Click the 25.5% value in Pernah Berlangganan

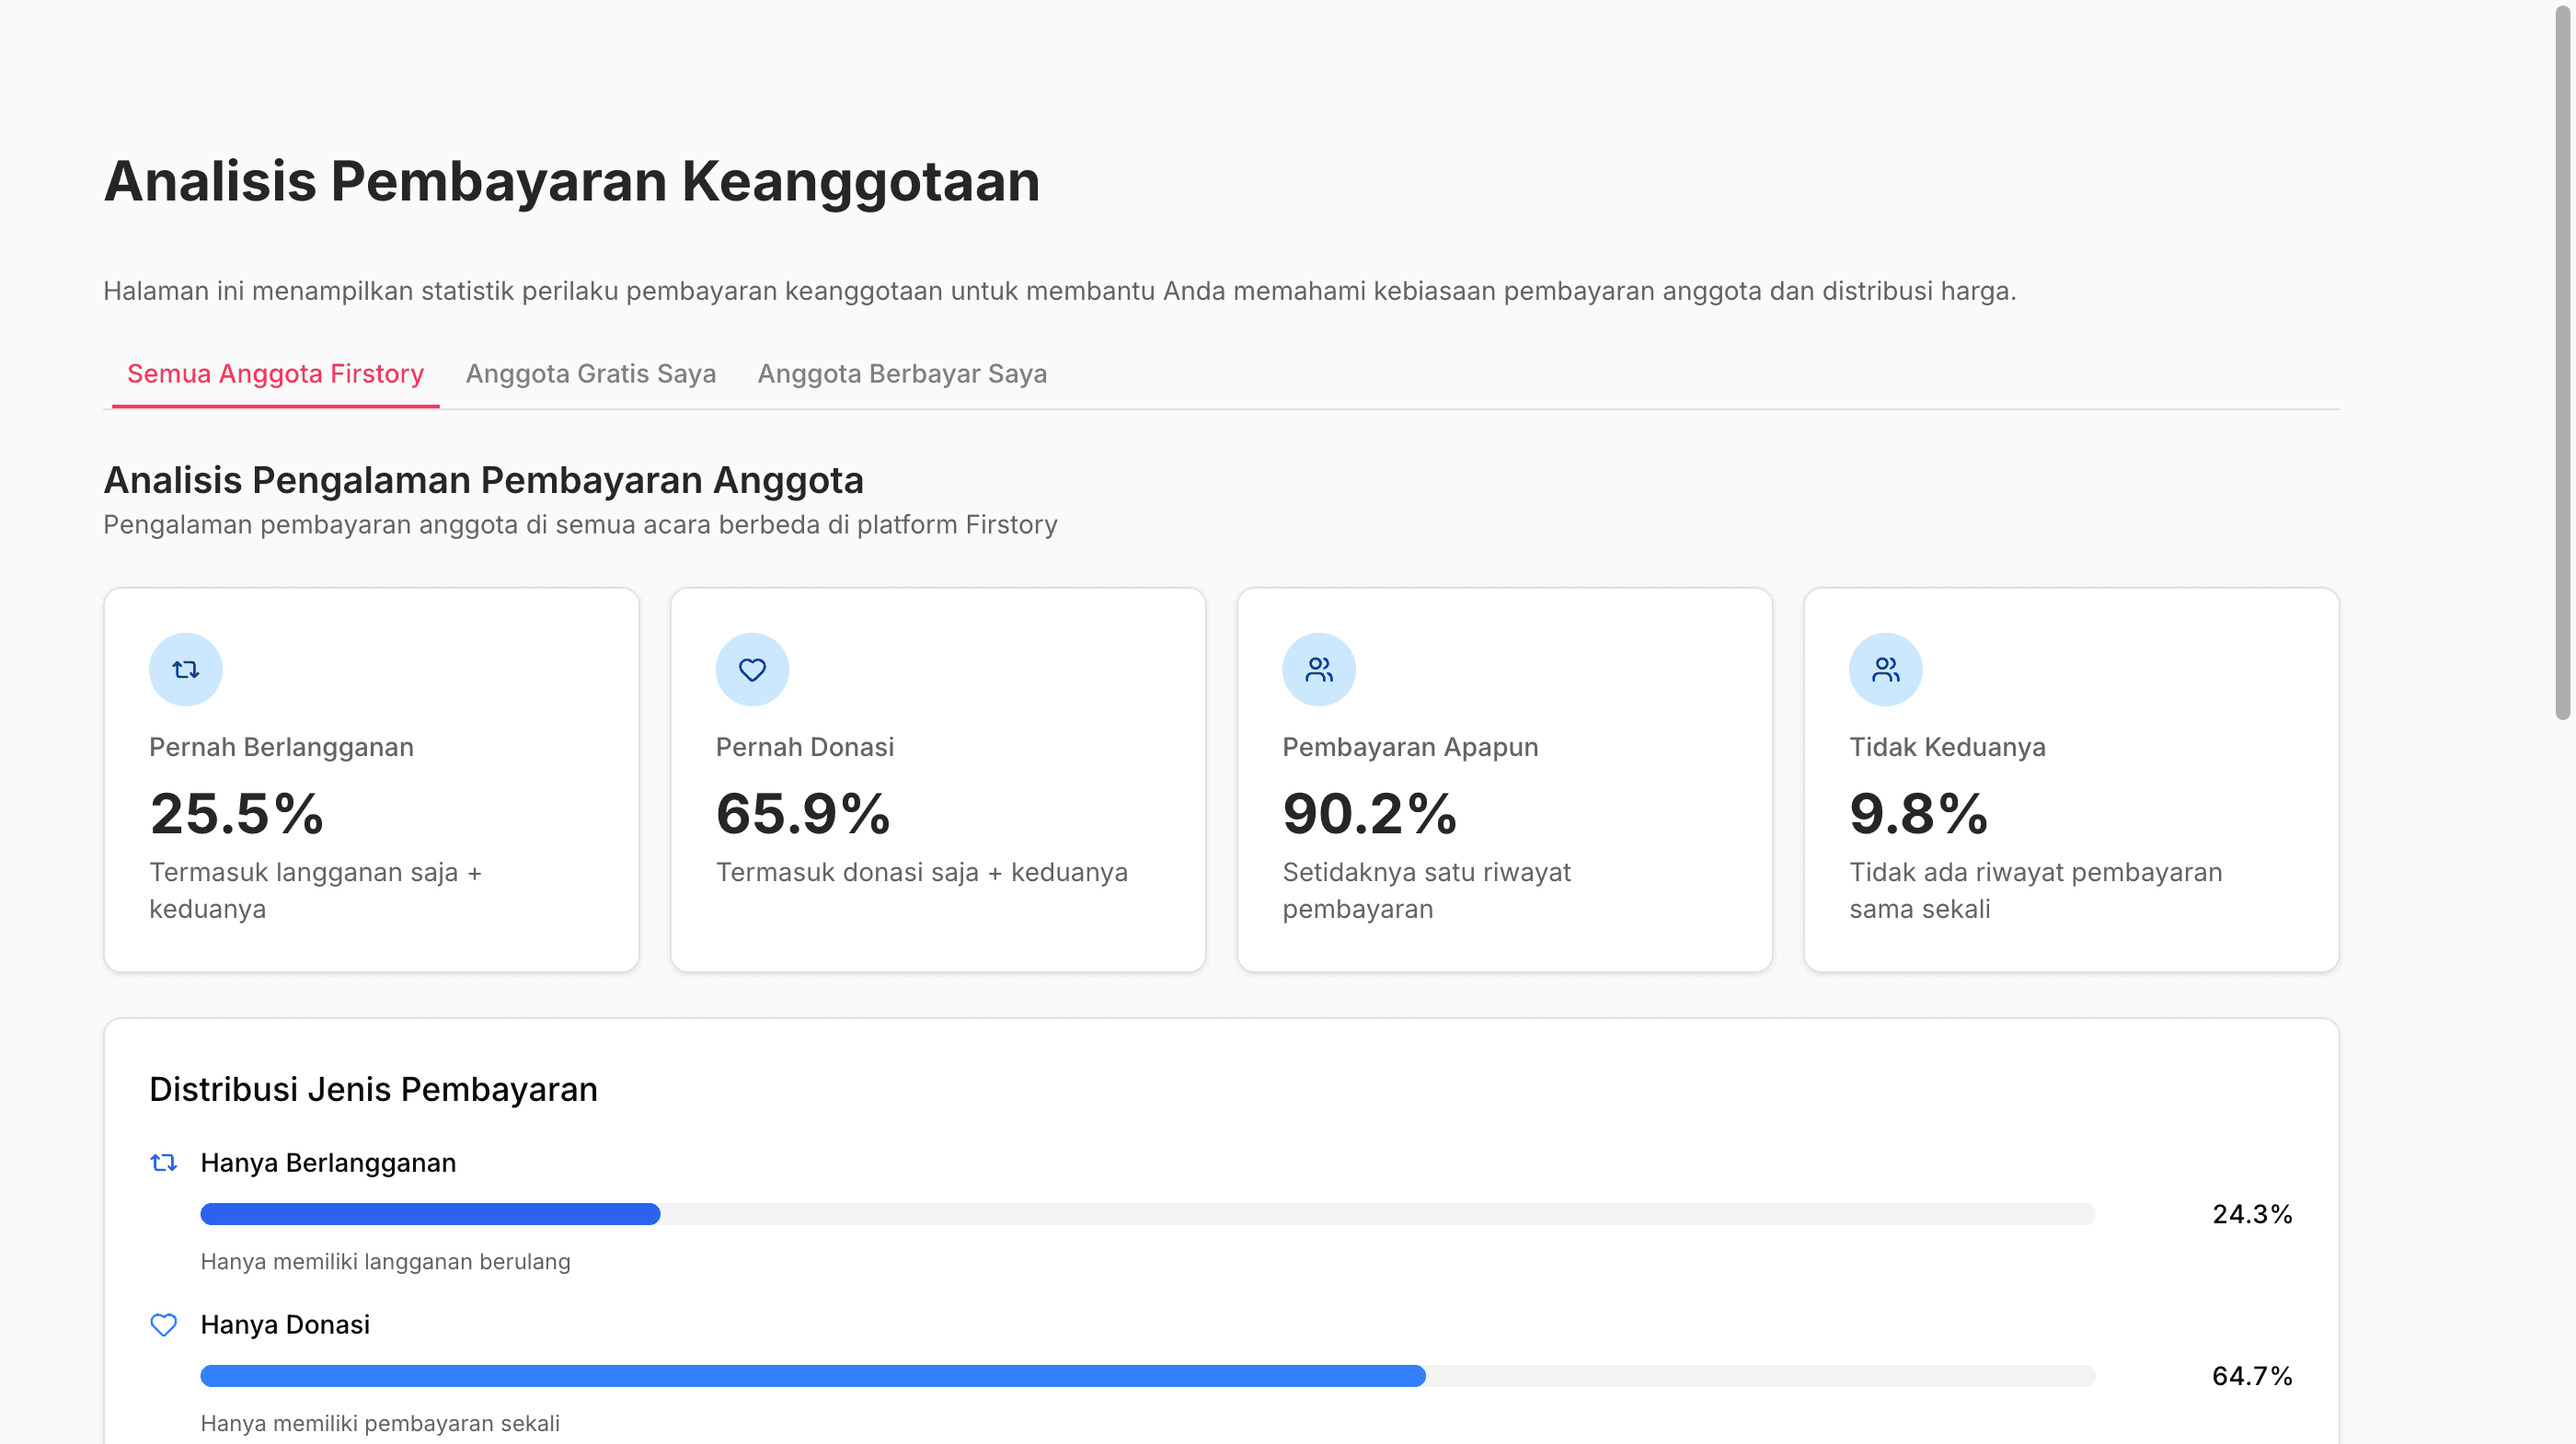click(x=237, y=814)
